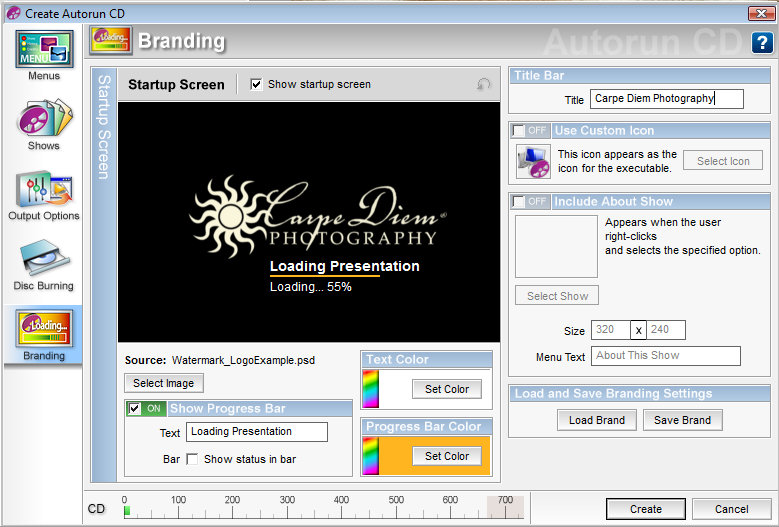Screen dimensions: 779x527
Task: Click the About Show width field 320
Action: [x=611, y=330]
